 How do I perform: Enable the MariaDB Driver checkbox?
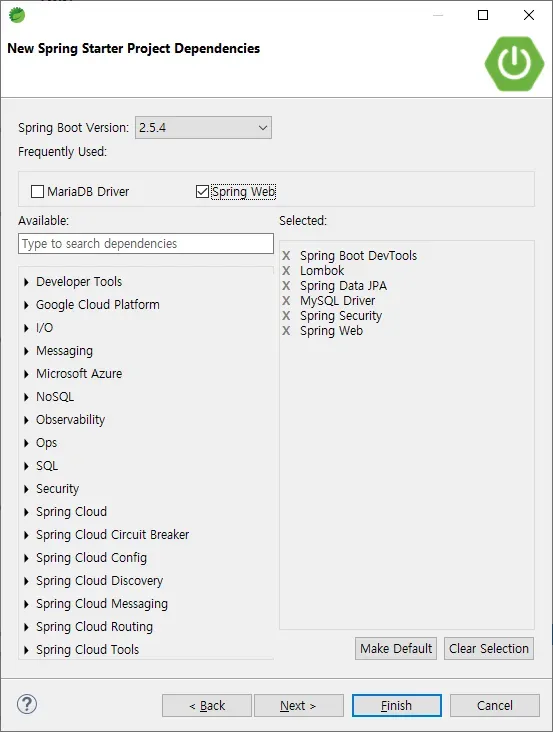pyautogui.click(x=37, y=191)
